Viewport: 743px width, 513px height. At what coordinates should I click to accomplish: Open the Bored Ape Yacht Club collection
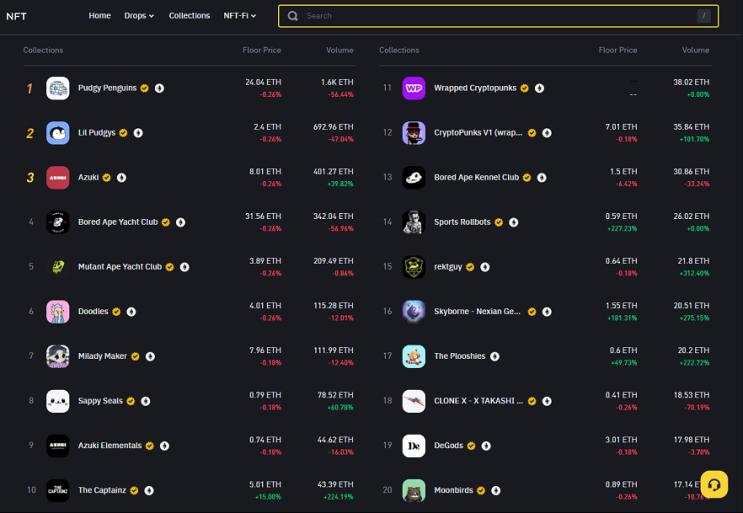click(118, 222)
